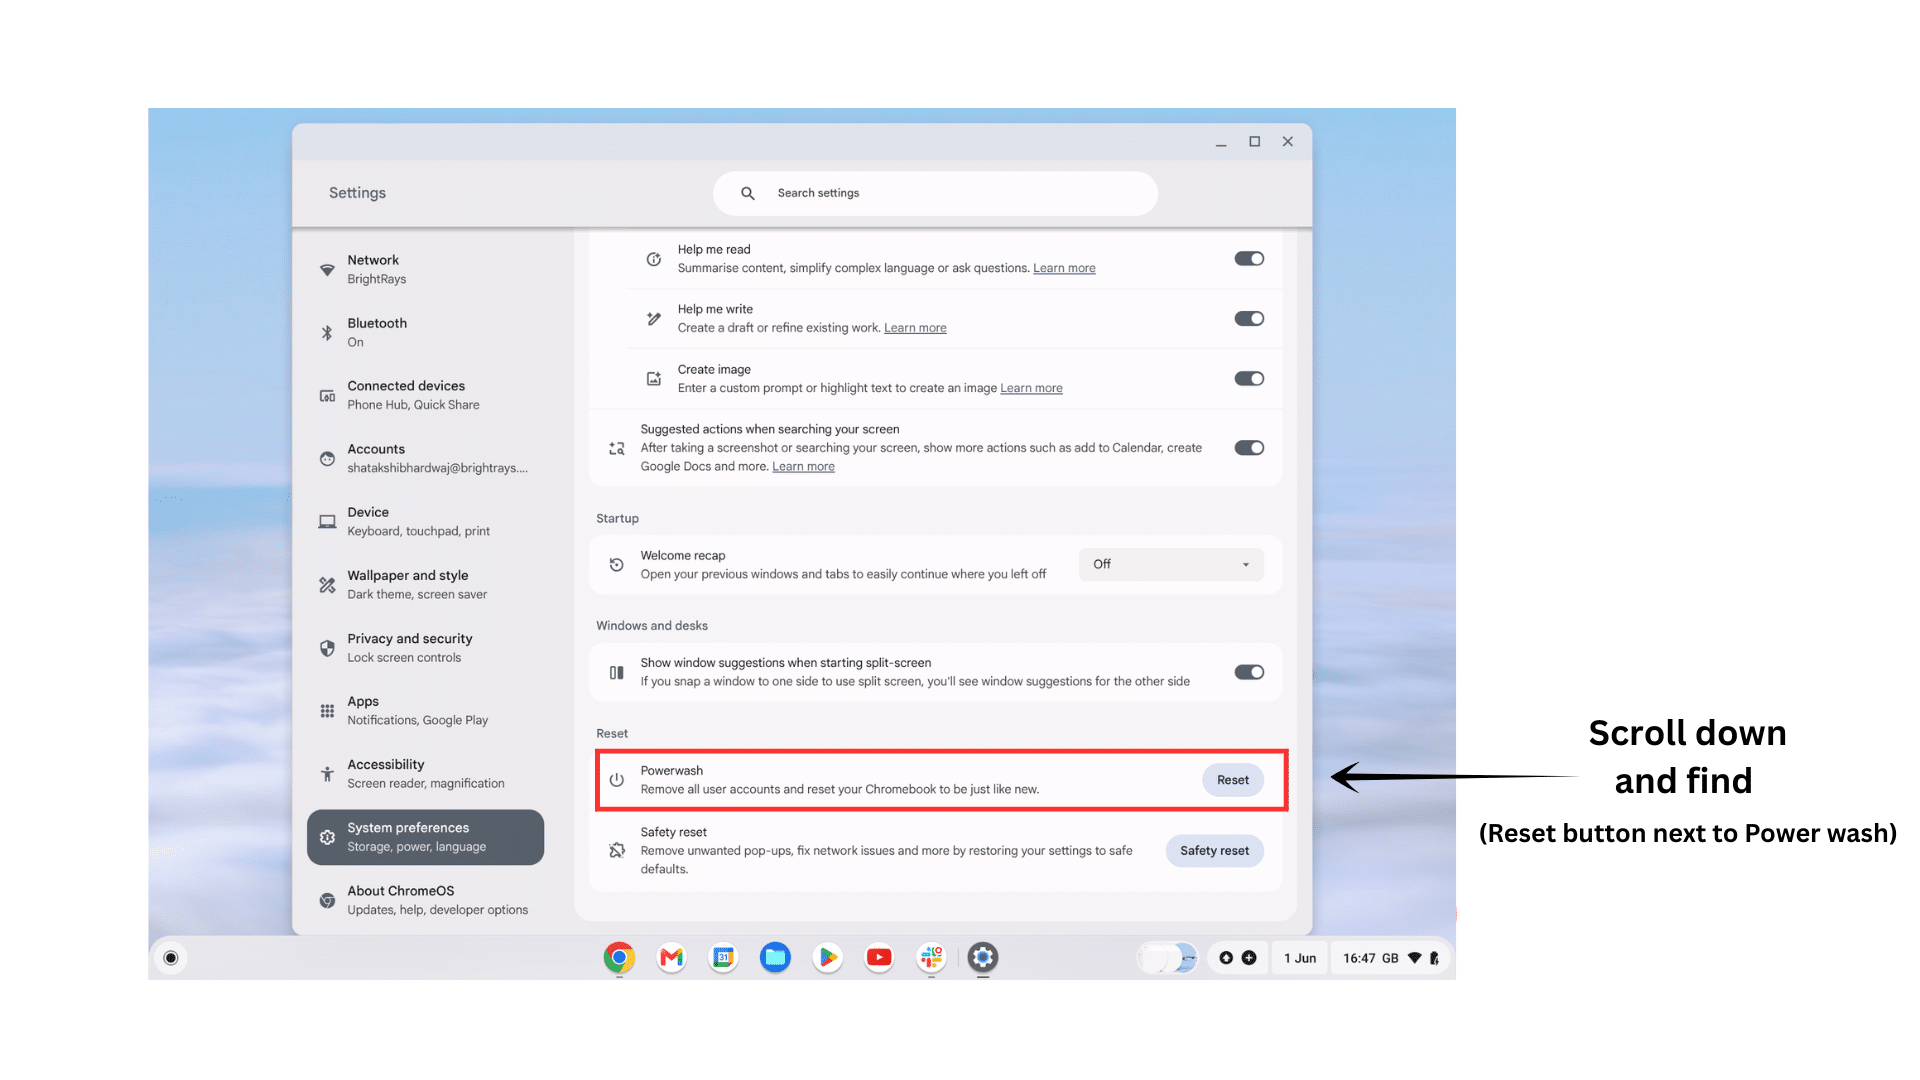Click the Bluetooth icon in sidebar
The width and height of the screenshot is (1920, 1080).
[327, 333]
